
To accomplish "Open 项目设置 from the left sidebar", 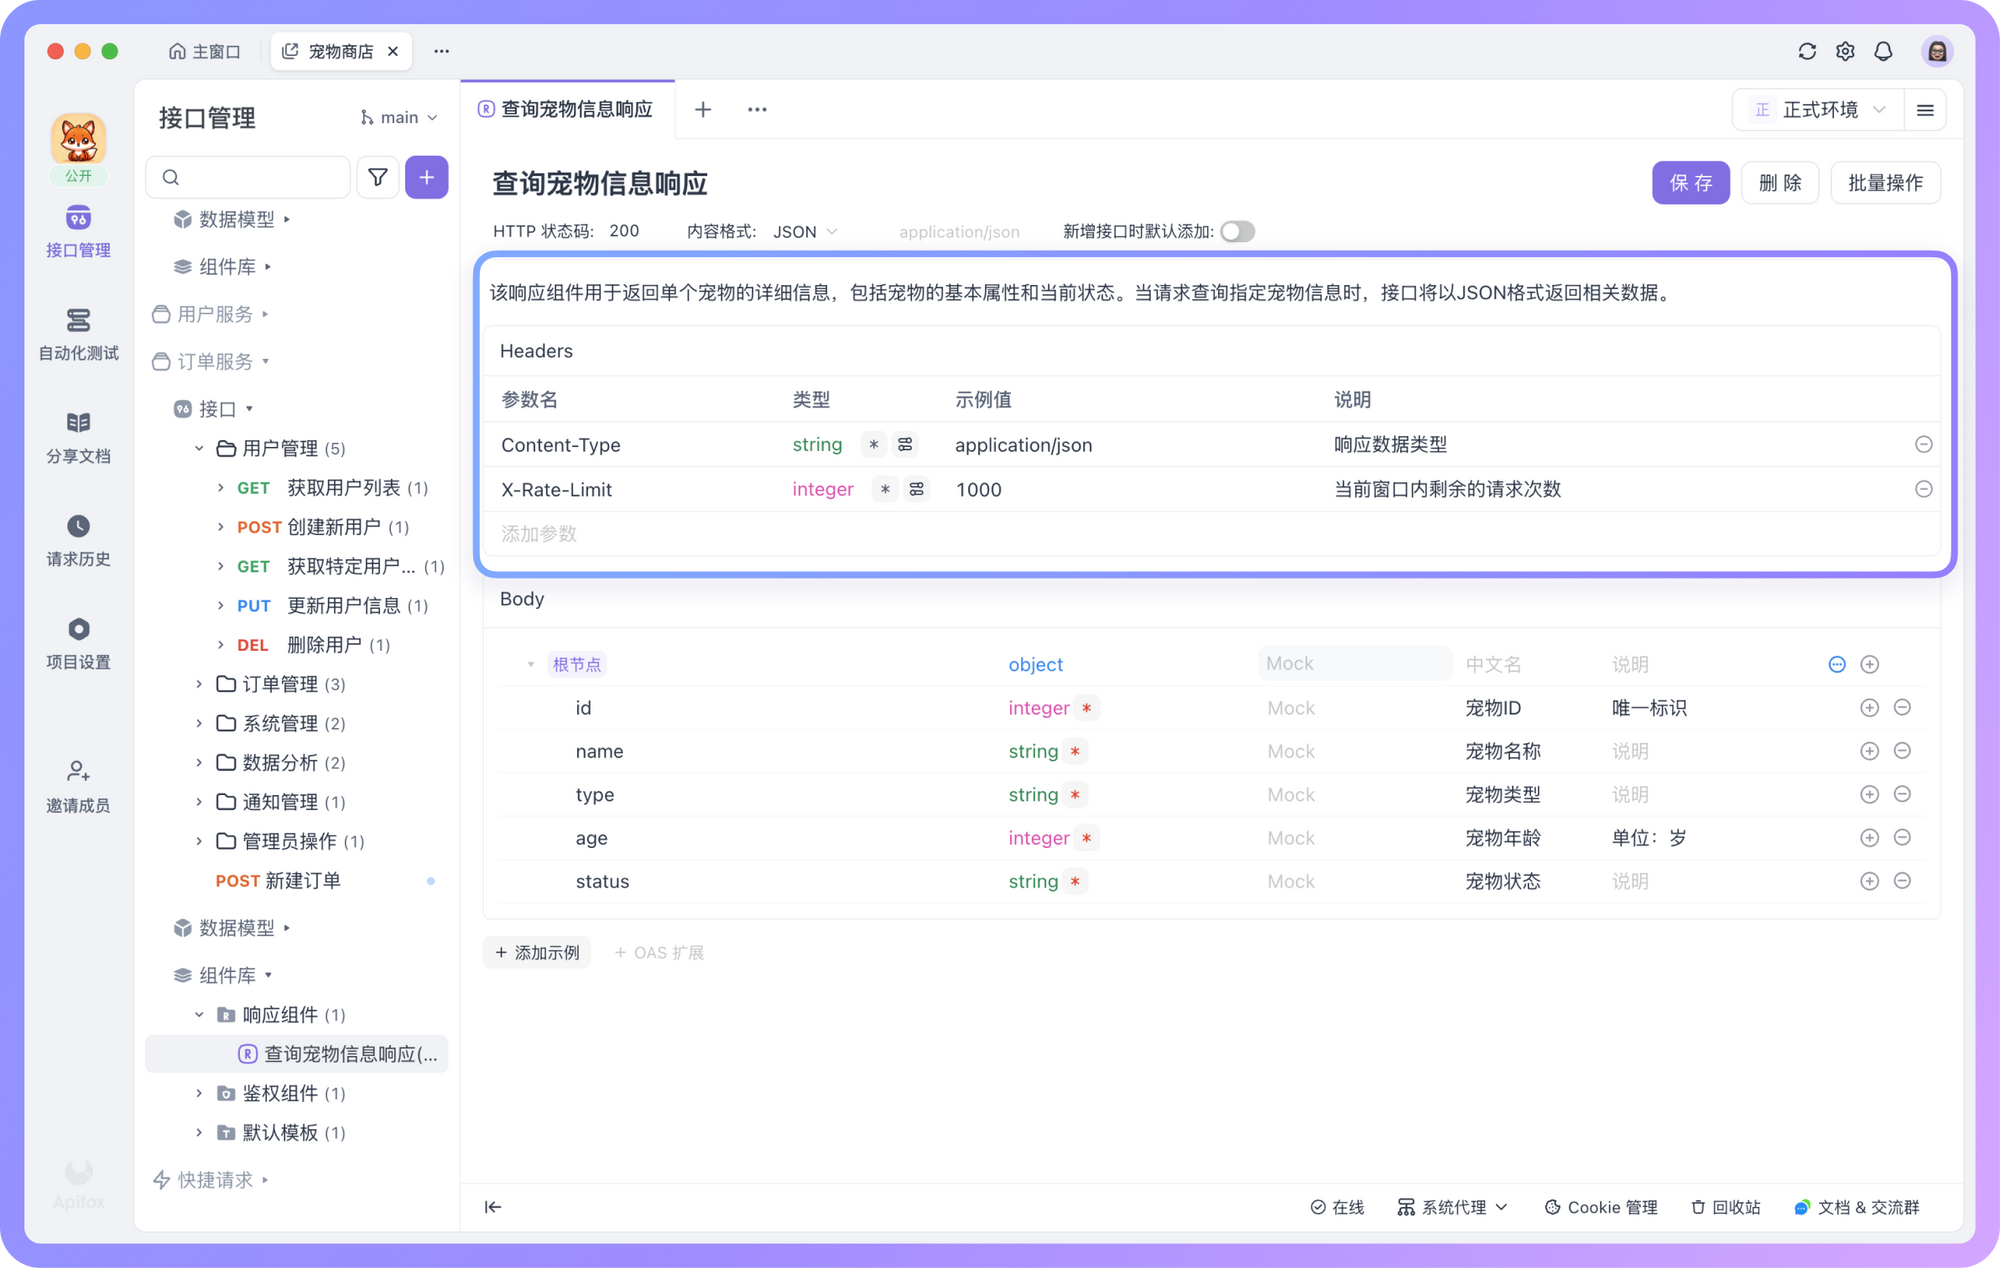I will (x=78, y=643).
